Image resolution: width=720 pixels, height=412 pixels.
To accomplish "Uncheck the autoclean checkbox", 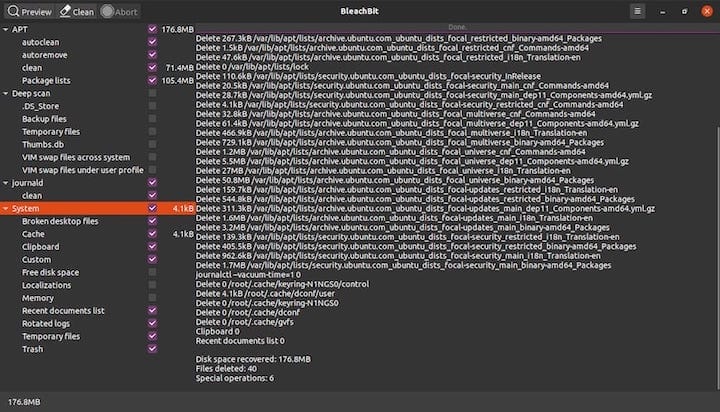I will 152,42.
